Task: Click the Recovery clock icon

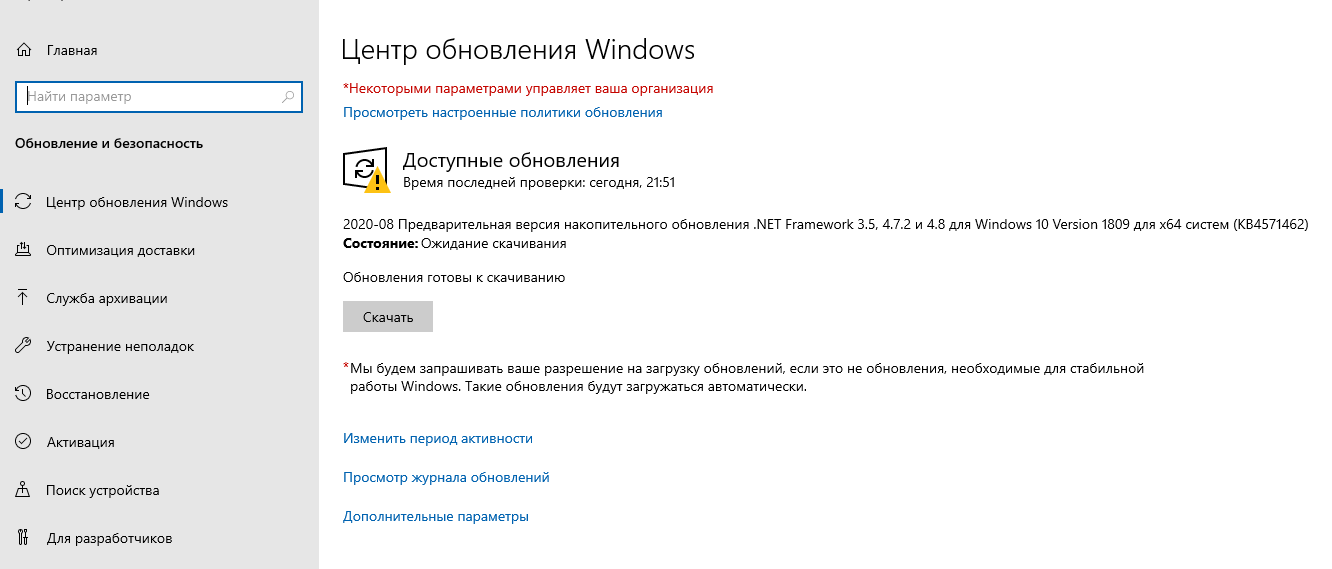Action: click(24, 394)
